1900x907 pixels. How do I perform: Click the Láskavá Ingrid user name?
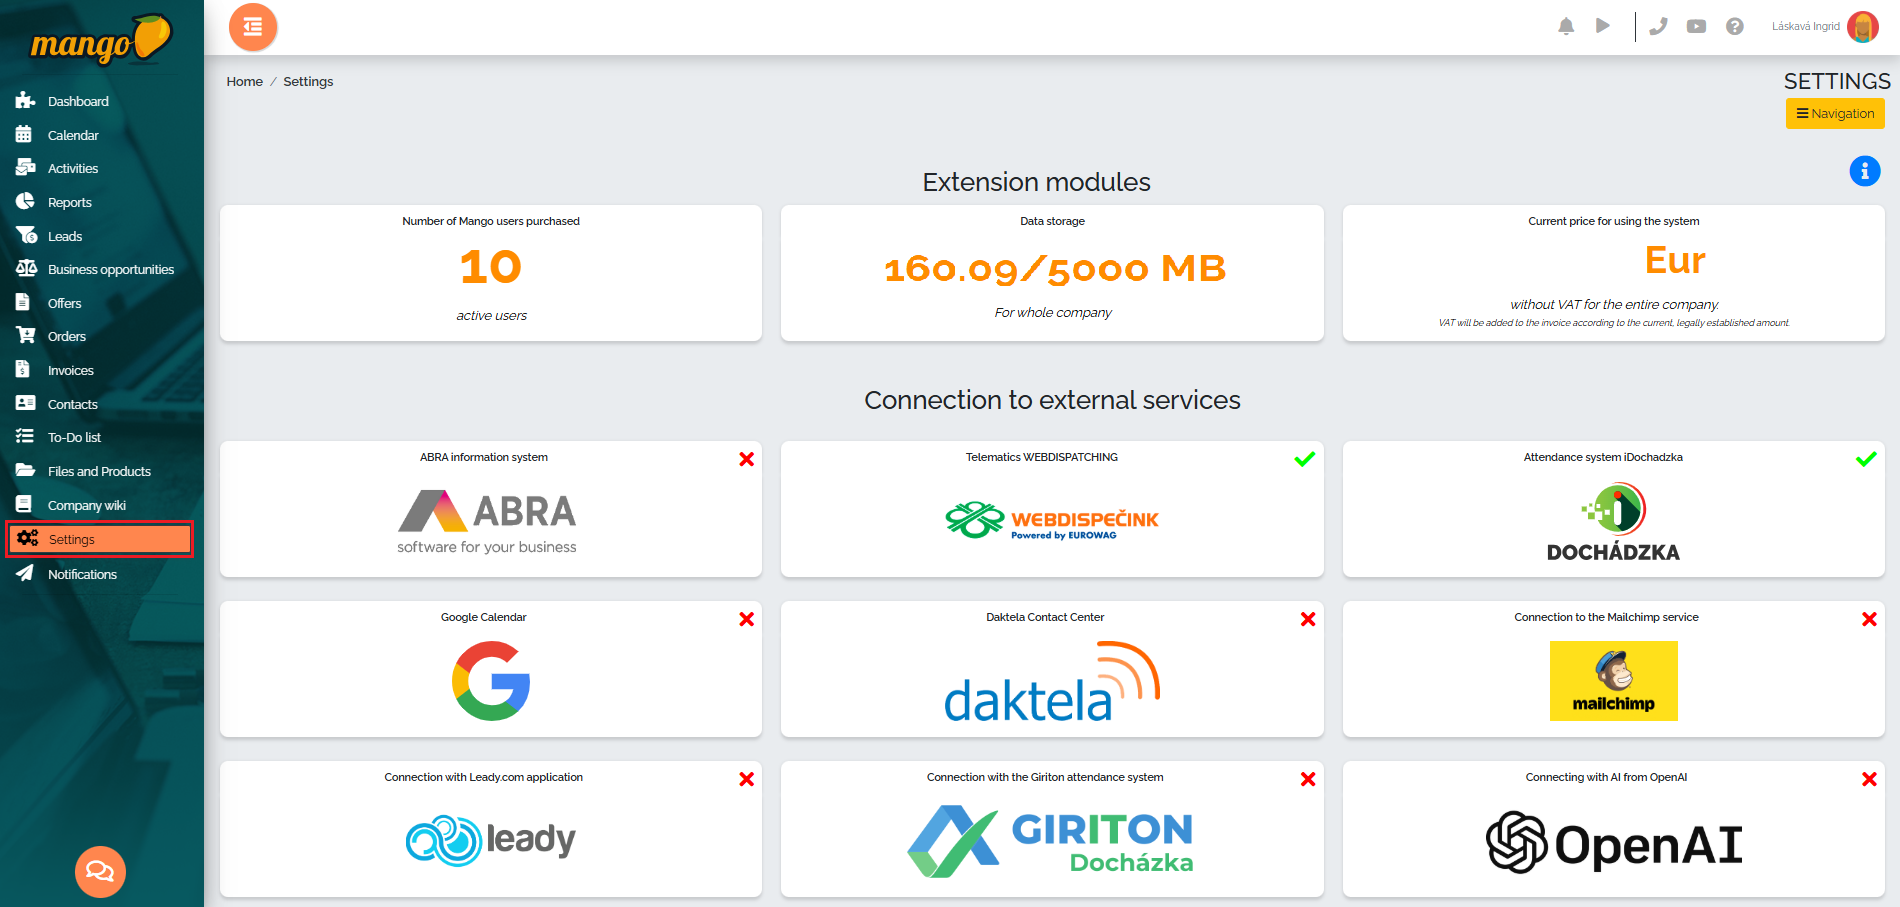(x=1805, y=27)
